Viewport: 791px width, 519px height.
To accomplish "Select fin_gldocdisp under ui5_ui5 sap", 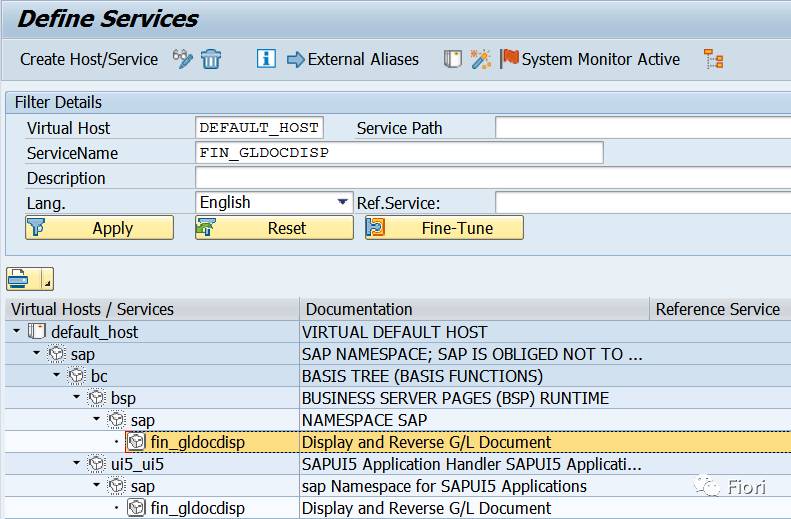I will tap(197, 508).
